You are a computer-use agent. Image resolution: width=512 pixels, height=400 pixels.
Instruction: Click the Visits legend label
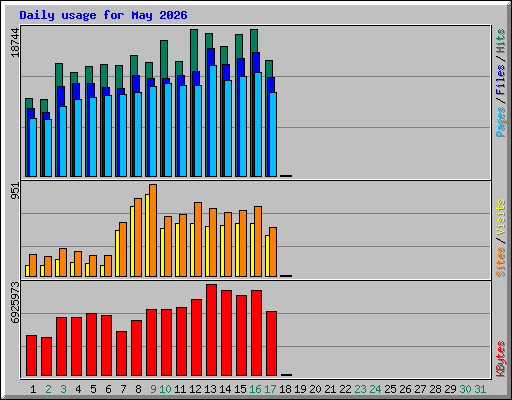point(501,217)
